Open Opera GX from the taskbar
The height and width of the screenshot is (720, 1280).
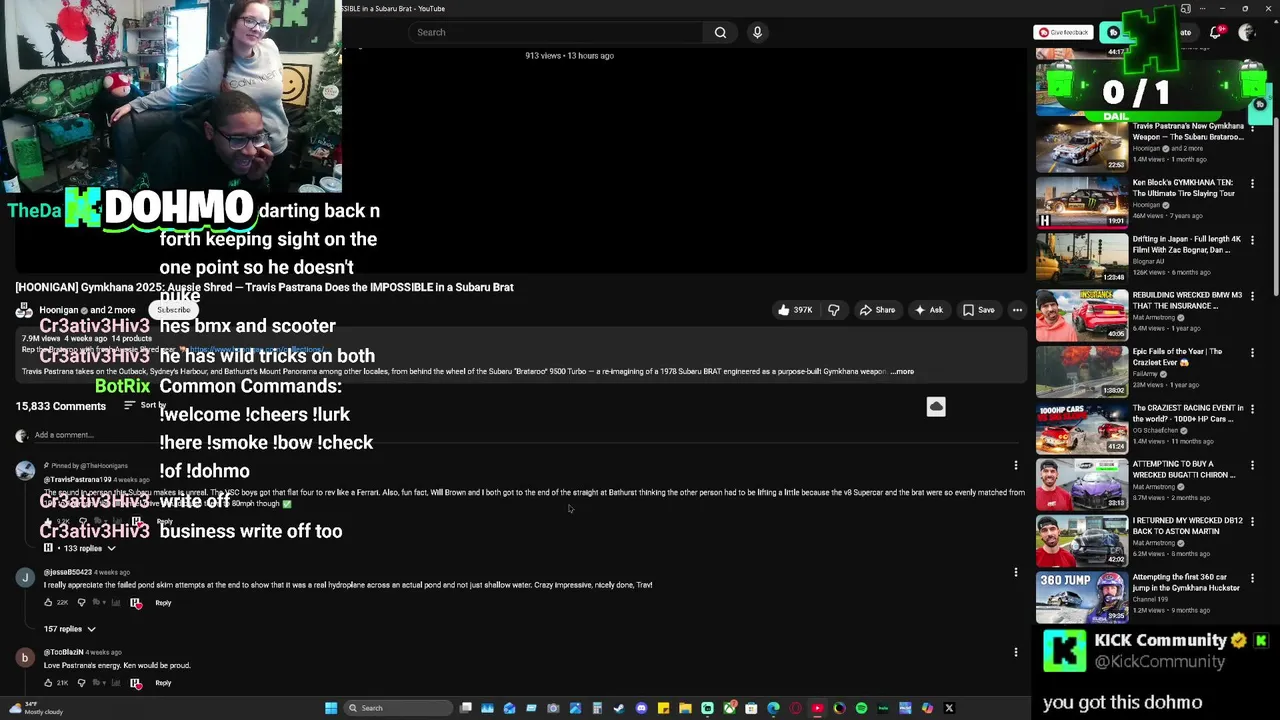point(795,708)
